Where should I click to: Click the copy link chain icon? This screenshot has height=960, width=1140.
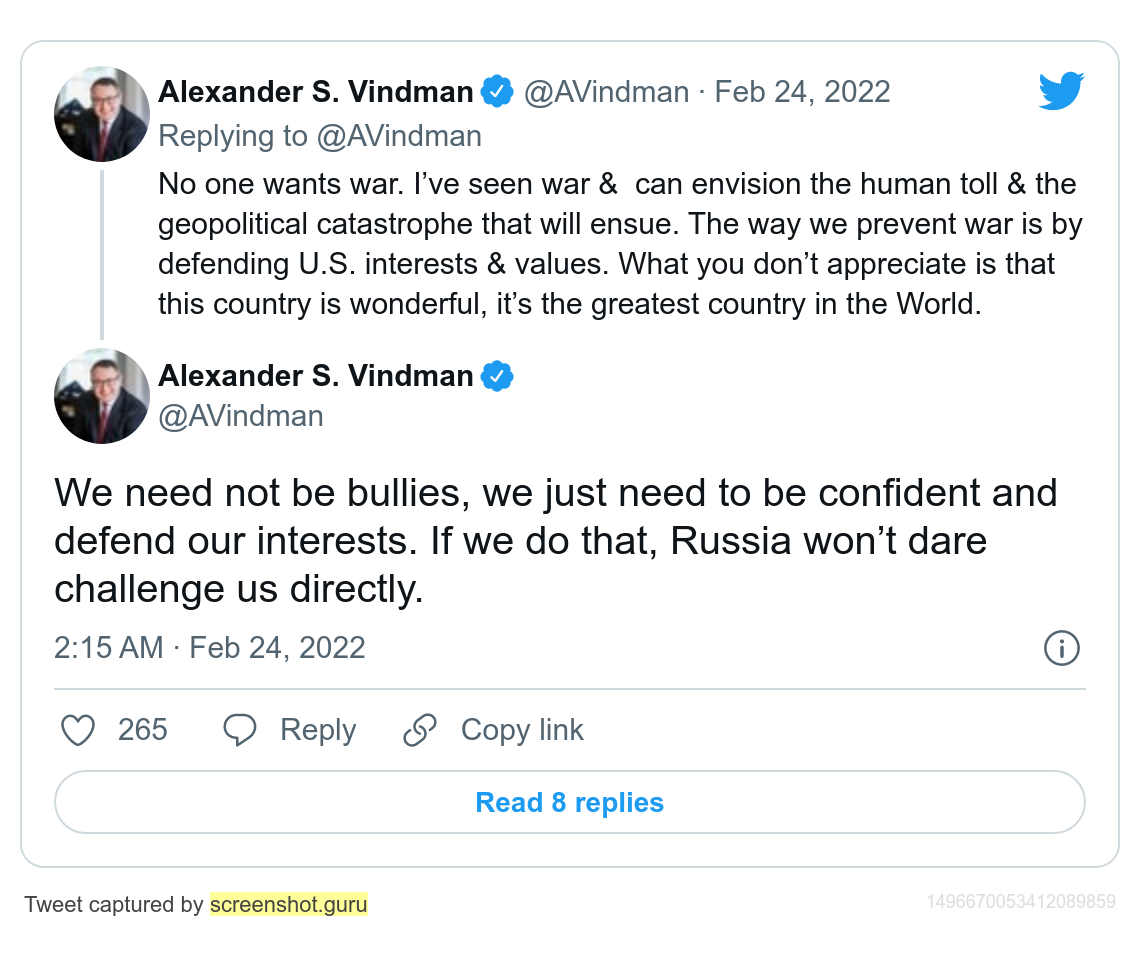click(420, 730)
